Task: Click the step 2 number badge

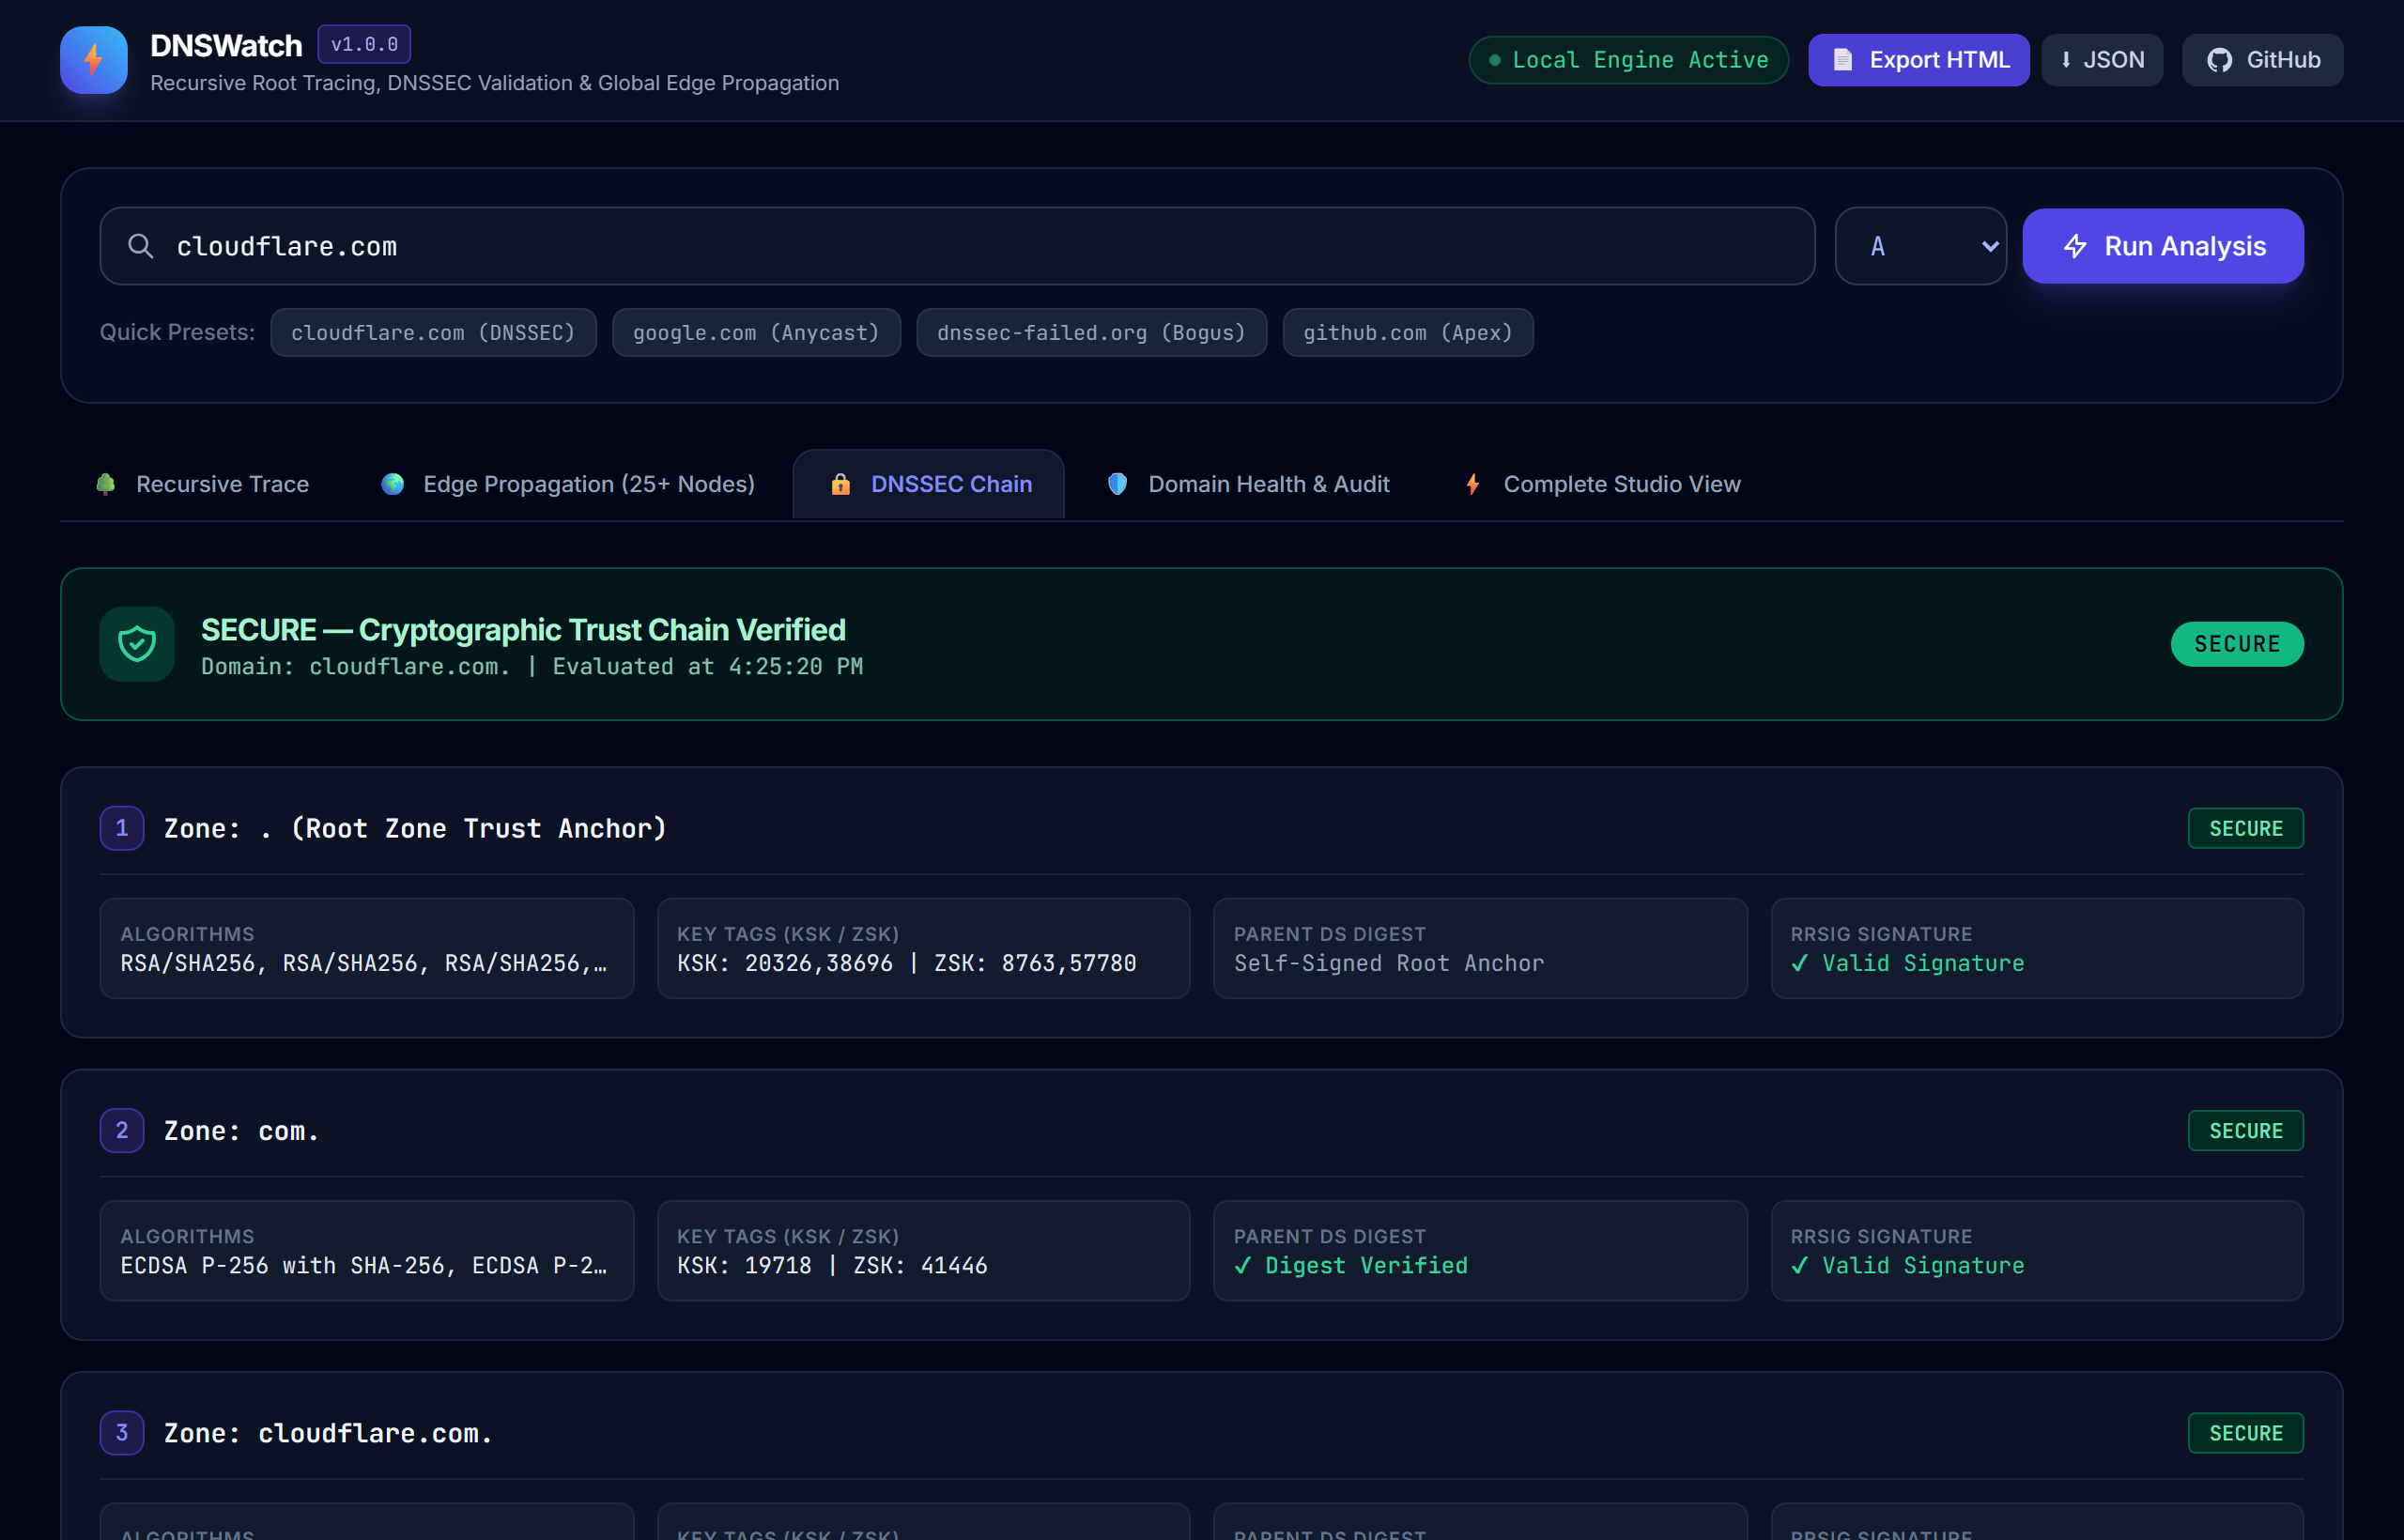Action: point(122,1130)
